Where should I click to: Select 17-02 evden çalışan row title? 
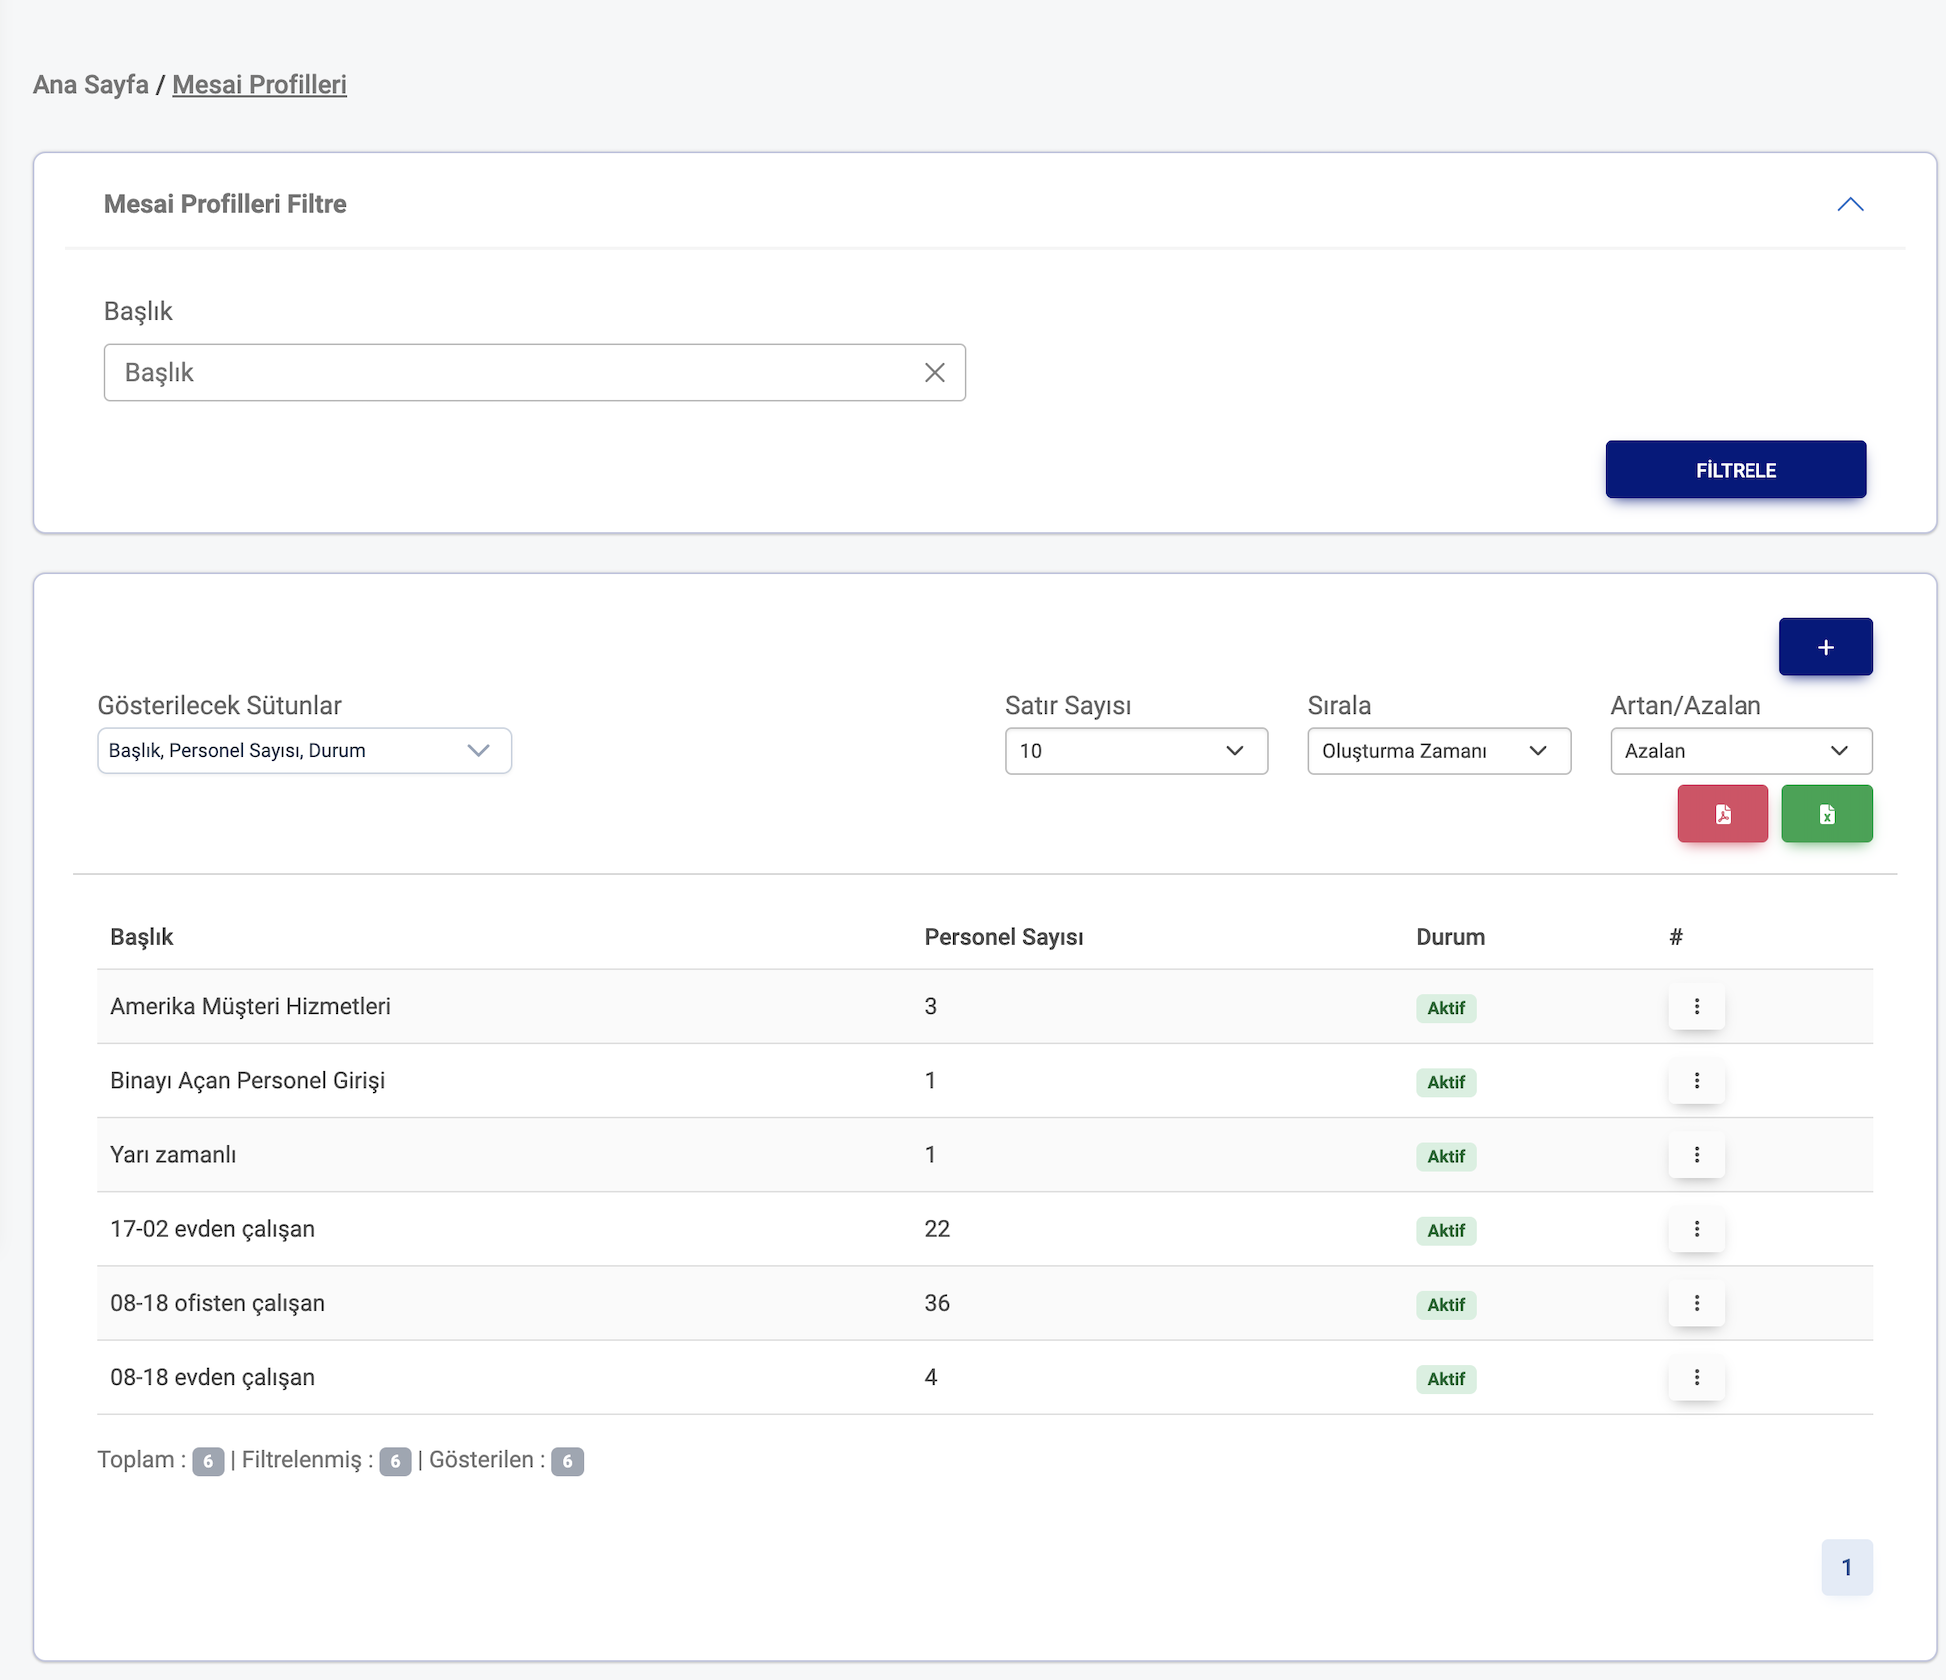[x=212, y=1229]
